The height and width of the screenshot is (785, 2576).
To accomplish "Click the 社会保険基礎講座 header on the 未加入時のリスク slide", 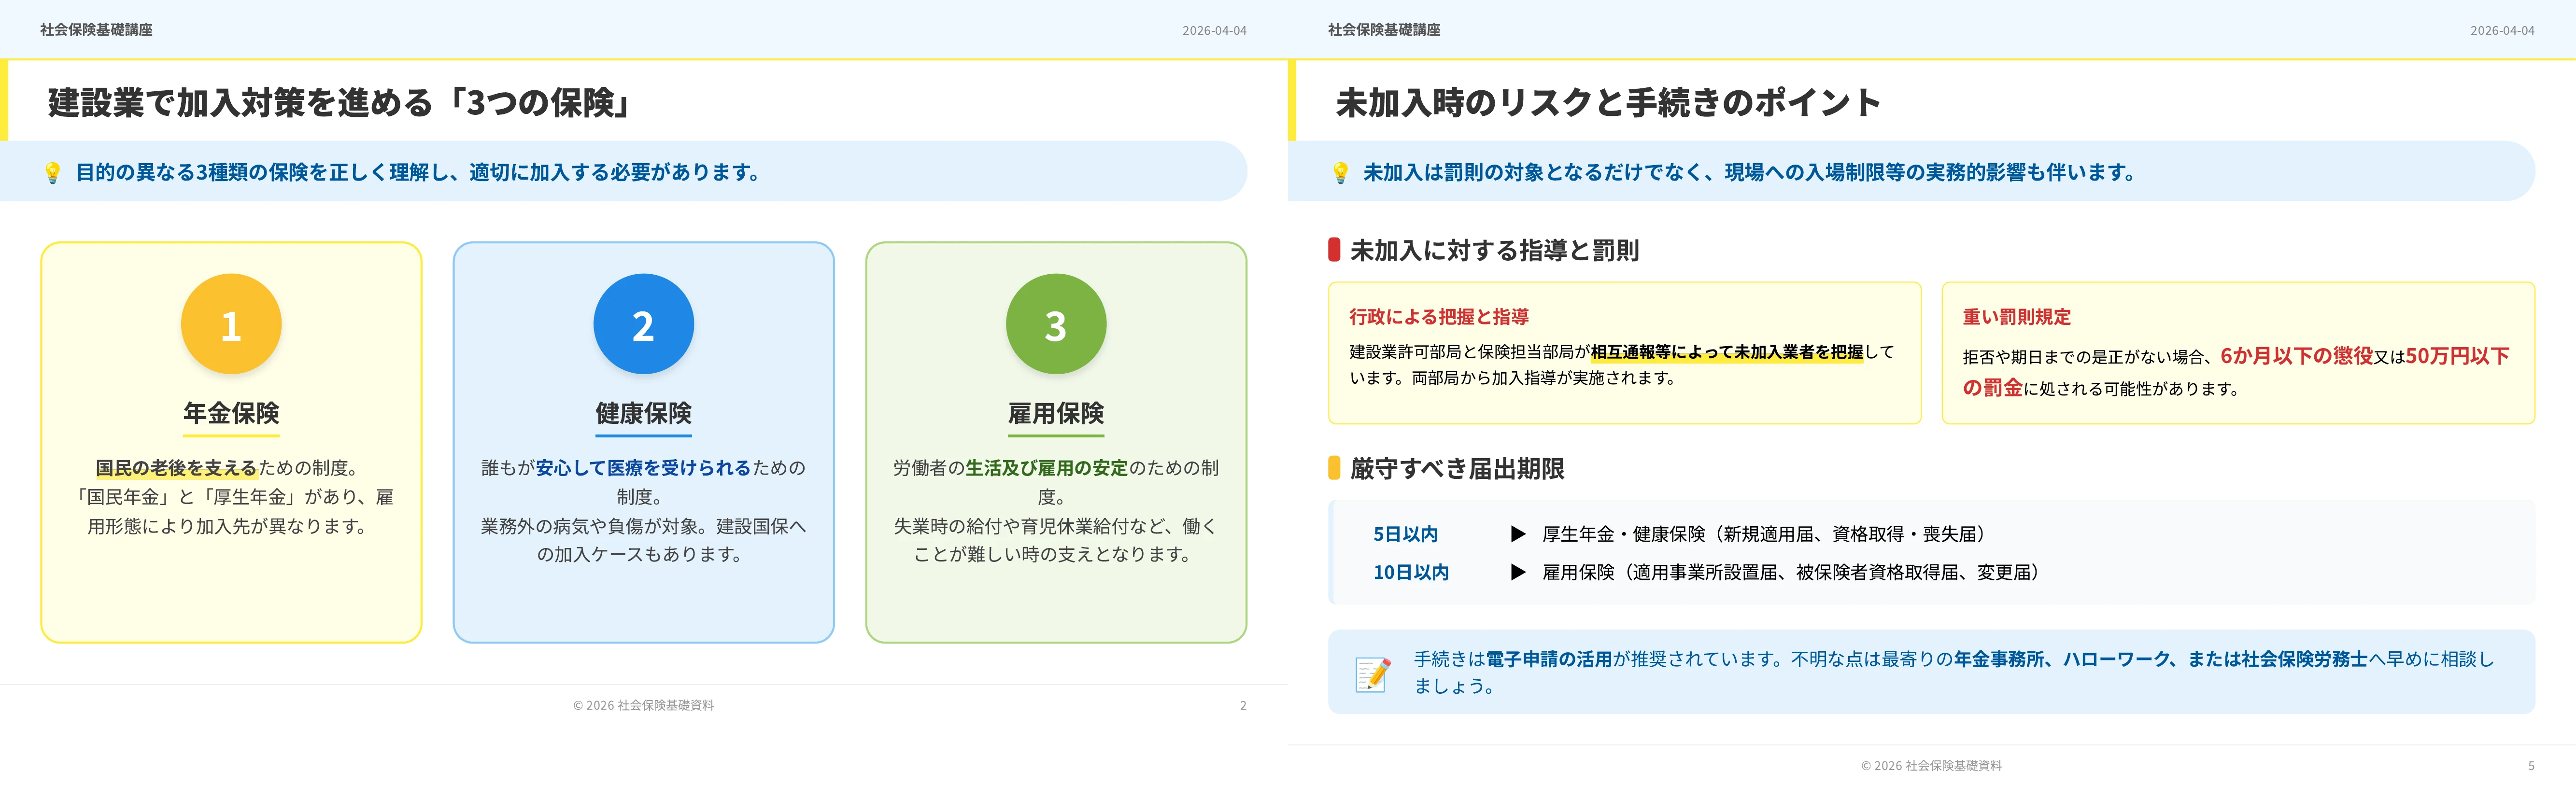I will (x=1384, y=30).
